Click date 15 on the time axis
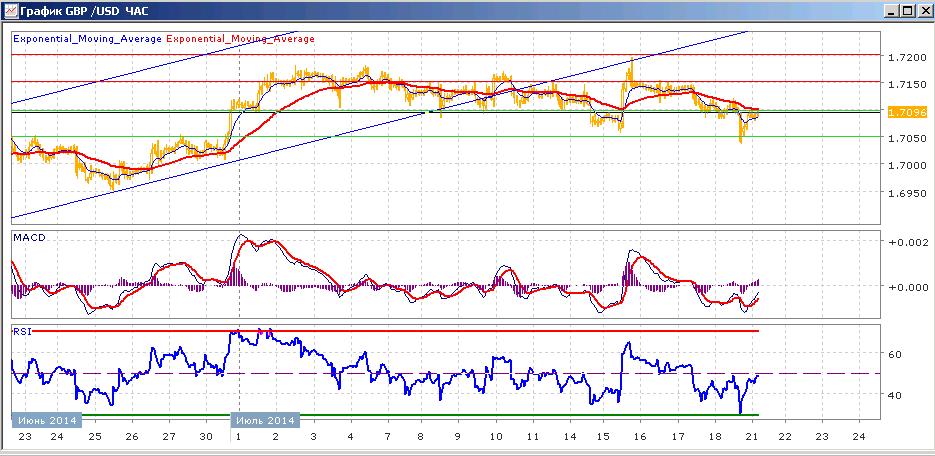 pyautogui.click(x=603, y=436)
